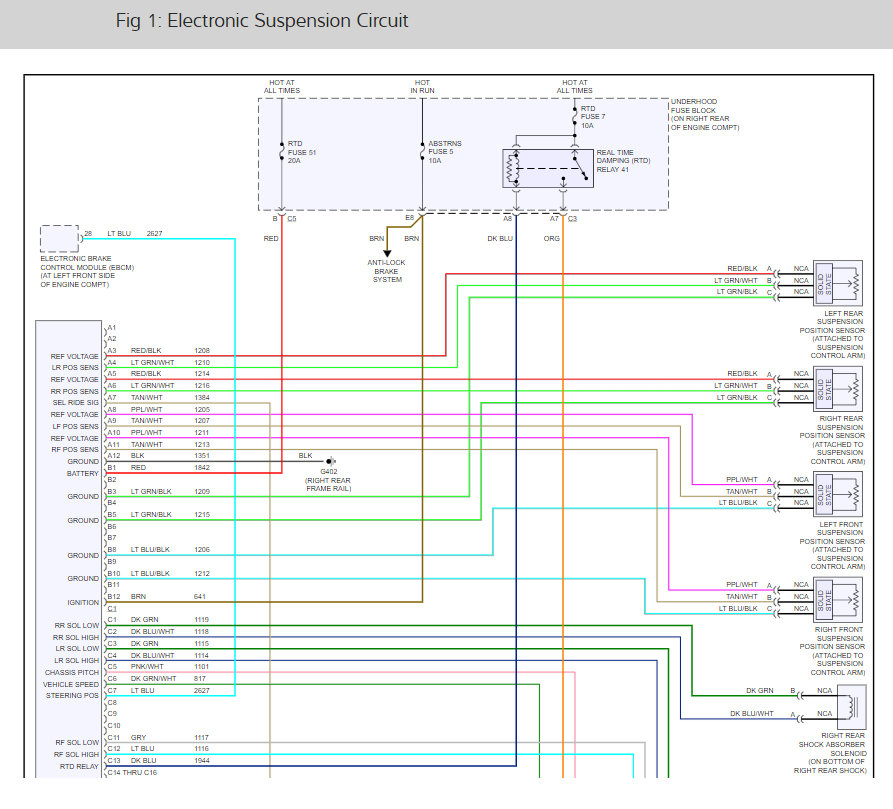Click the Left Front position sensor symbol
The image size is (893, 809).
(x=838, y=494)
